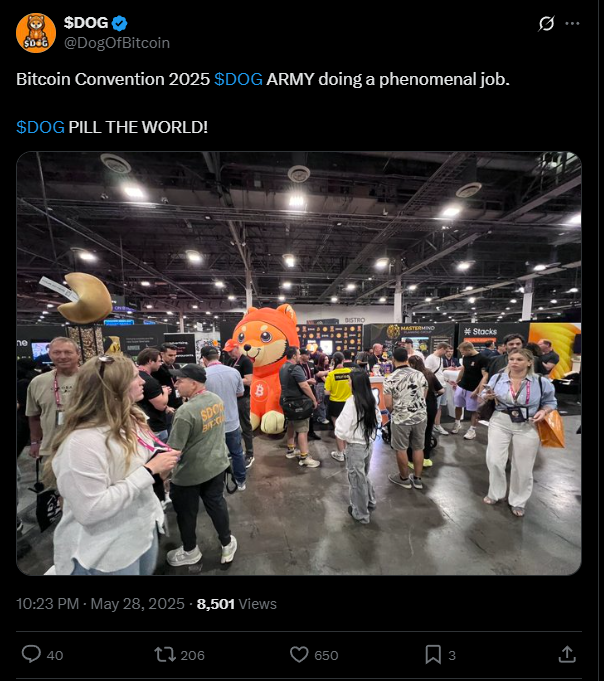This screenshot has width=604, height=681.
Task: Click the $DOG display name
Action: (x=86, y=23)
